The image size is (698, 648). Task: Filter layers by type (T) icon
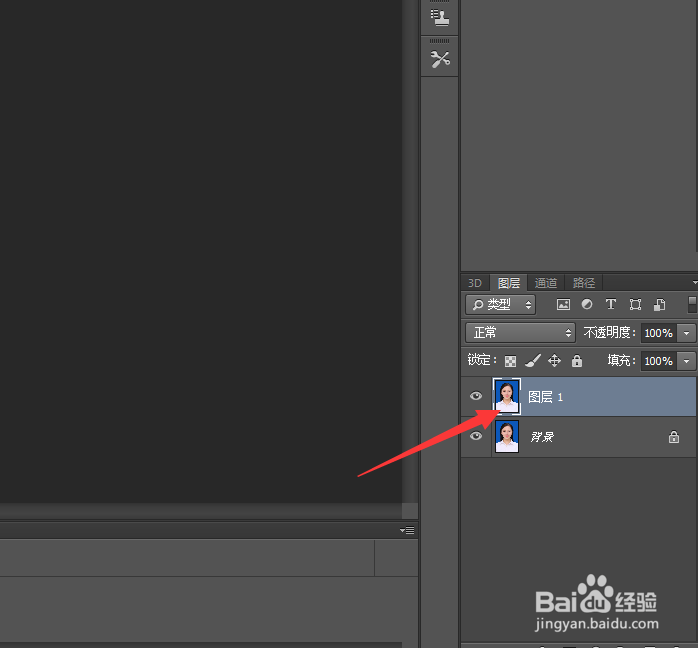(x=611, y=304)
